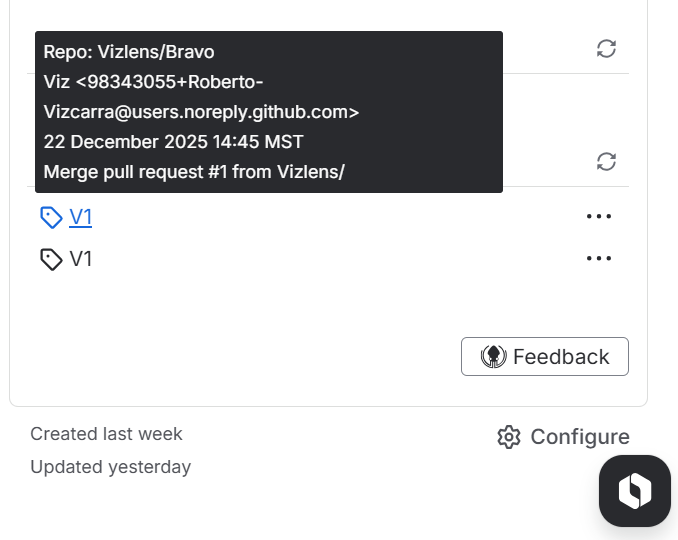
Task: Click the "Repo: Vizlens/Bravo" tooltip line
Action: click(x=129, y=52)
